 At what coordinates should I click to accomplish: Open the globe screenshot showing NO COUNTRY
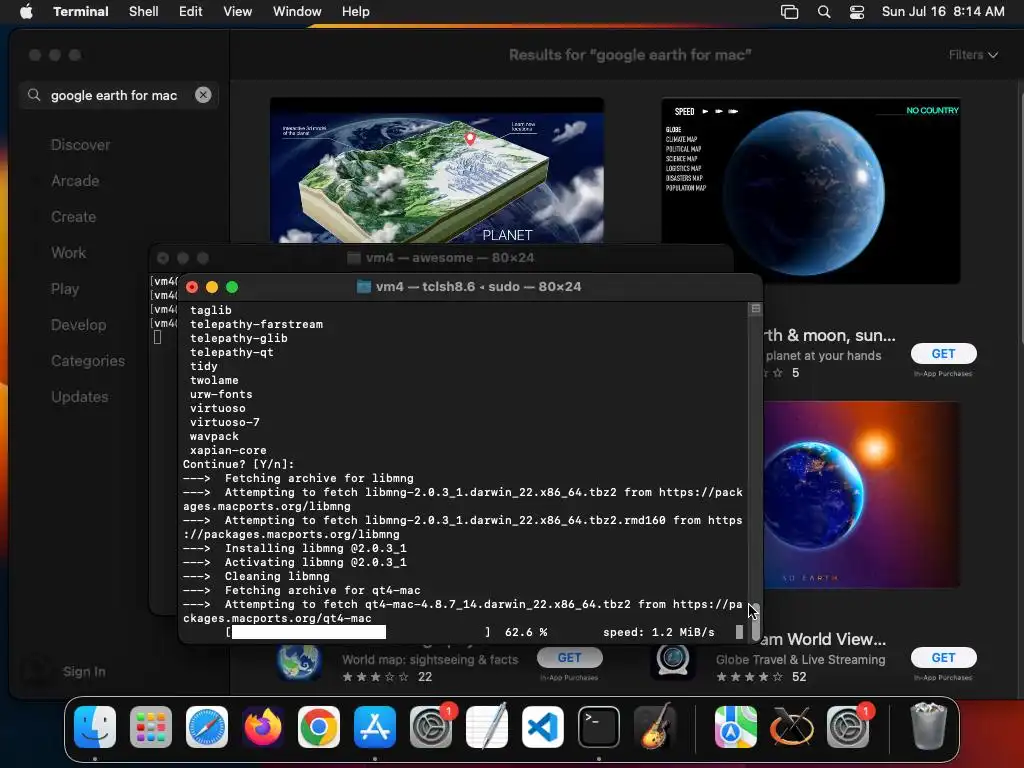pos(810,191)
